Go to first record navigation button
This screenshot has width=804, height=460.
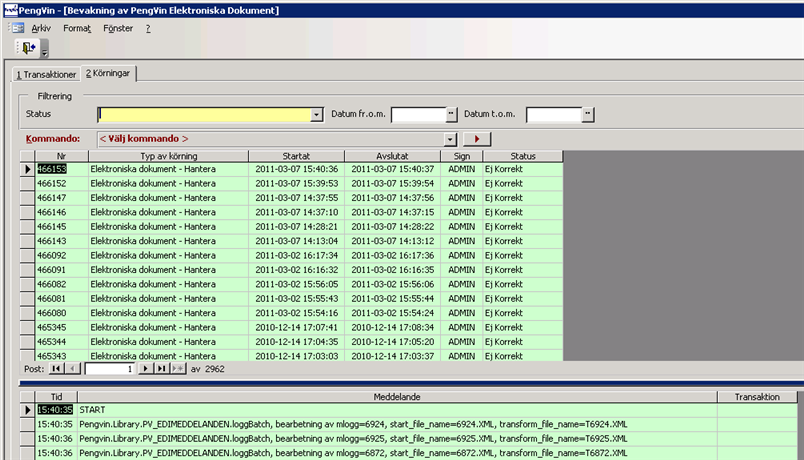tap(56, 369)
